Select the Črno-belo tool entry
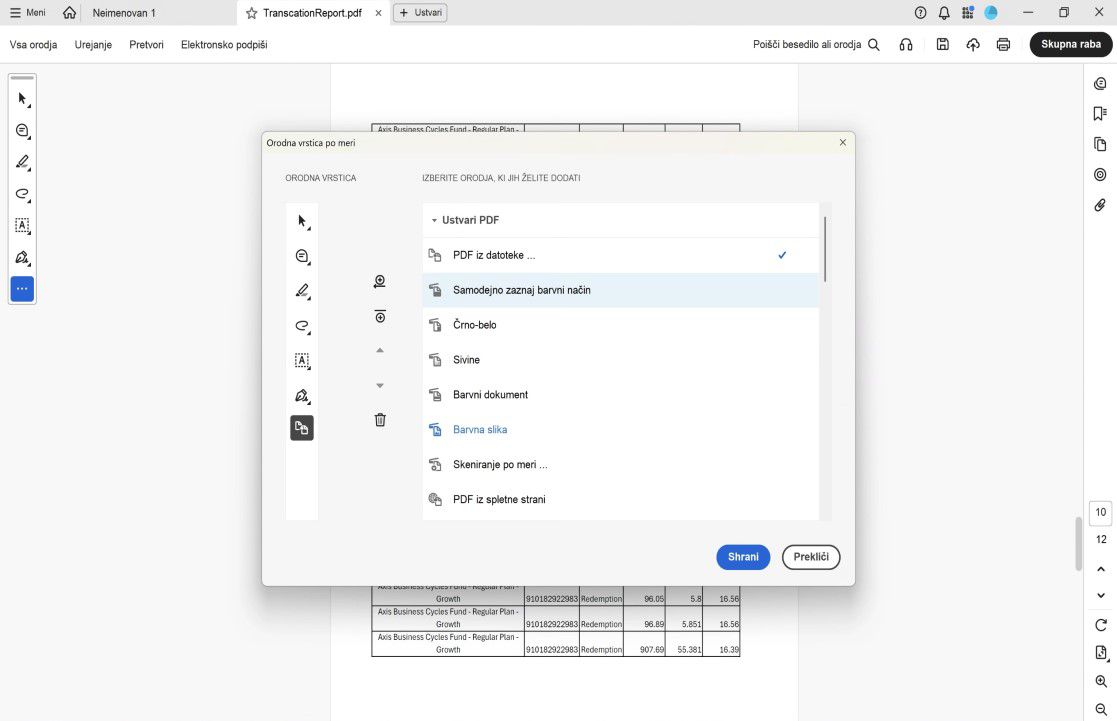Viewport: 1117px width, 721px height. (620, 325)
